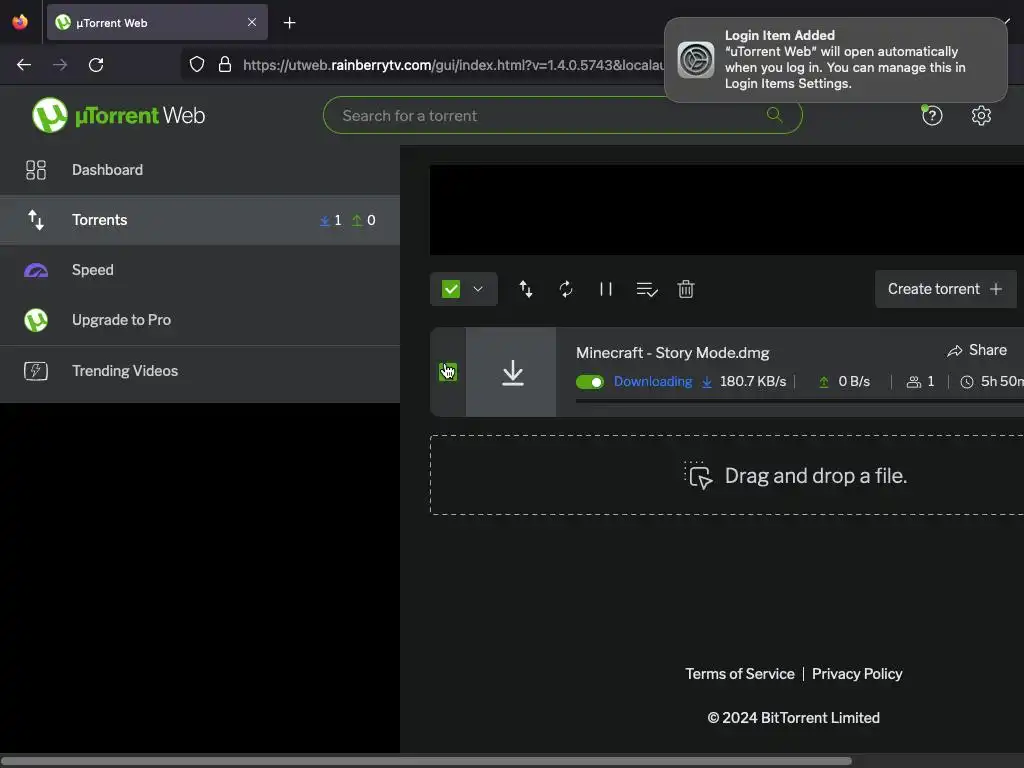Click the Share arrow icon
Screen dimensions: 1024x768
[x=955, y=351]
